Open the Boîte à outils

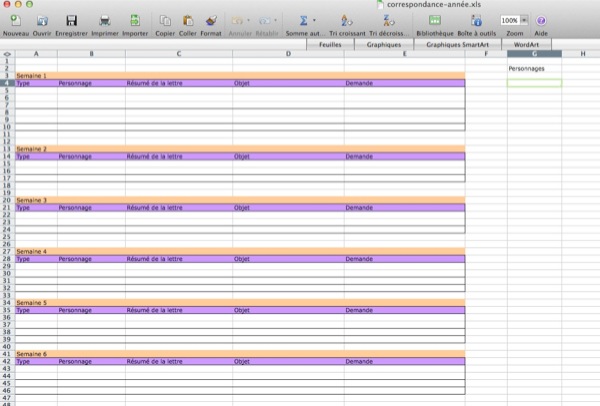[474, 20]
